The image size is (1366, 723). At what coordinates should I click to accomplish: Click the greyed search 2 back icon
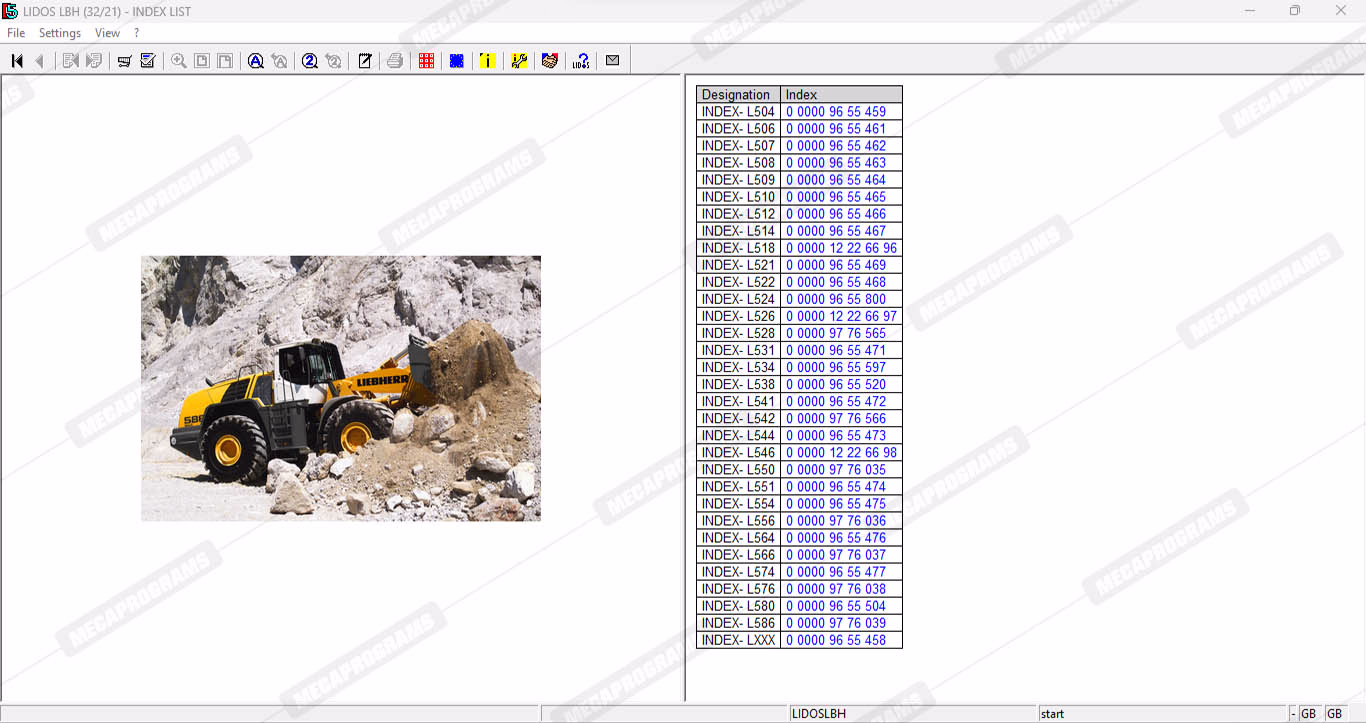(334, 61)
